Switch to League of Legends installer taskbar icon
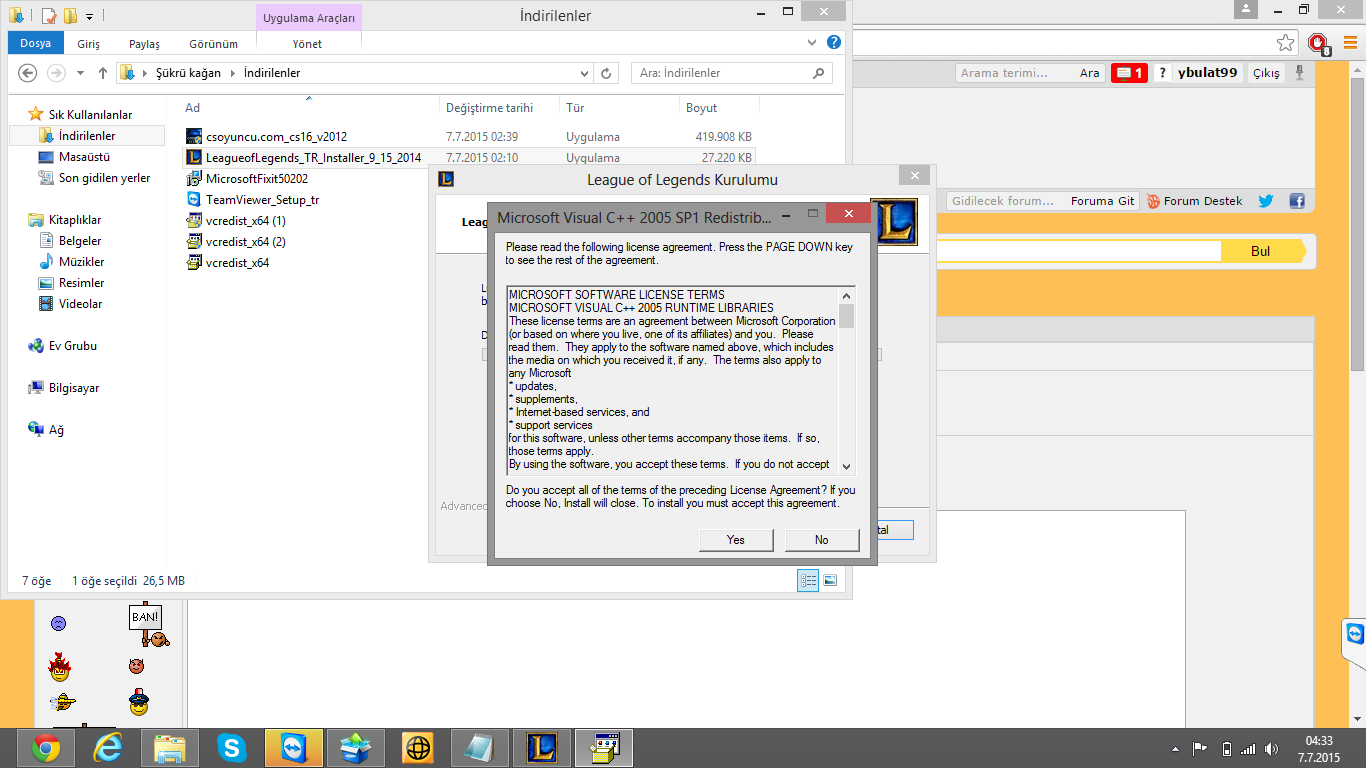This screenshot has width=1366, height=768. click(542, 748)
